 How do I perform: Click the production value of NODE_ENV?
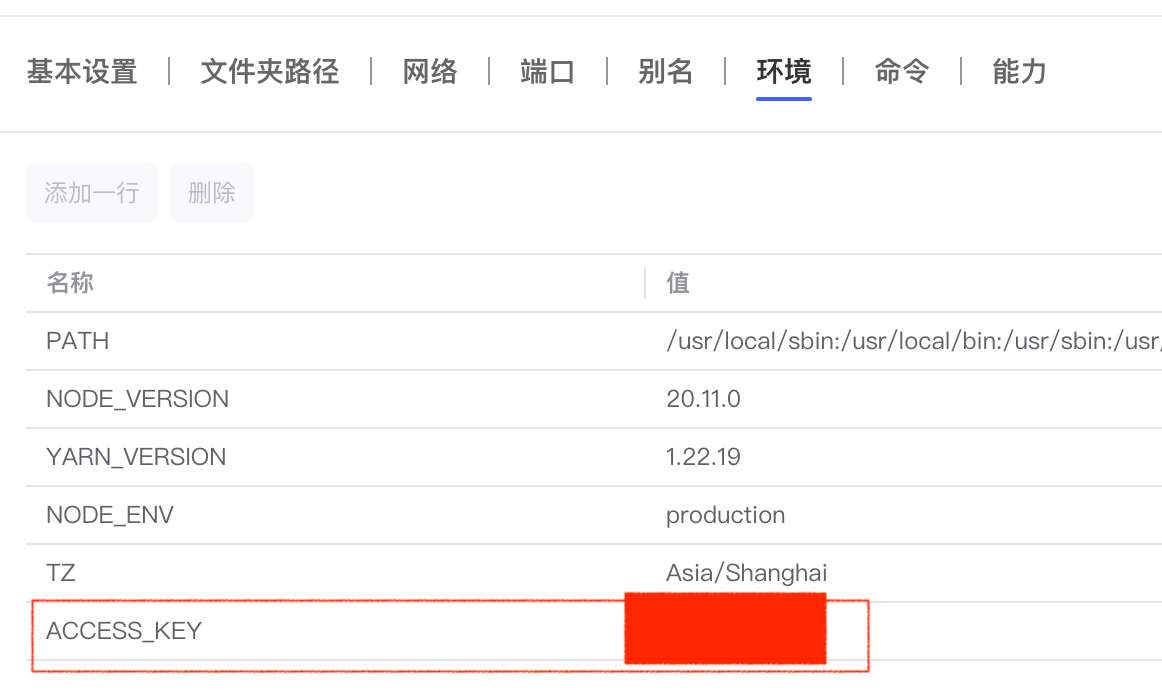[x=725, y=515]
